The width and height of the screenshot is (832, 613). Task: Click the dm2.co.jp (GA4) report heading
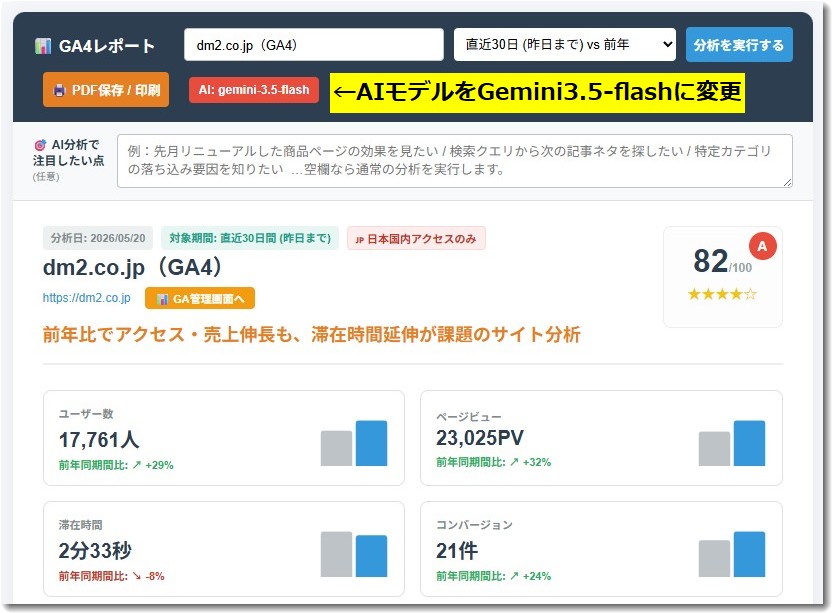pos(132,267)
